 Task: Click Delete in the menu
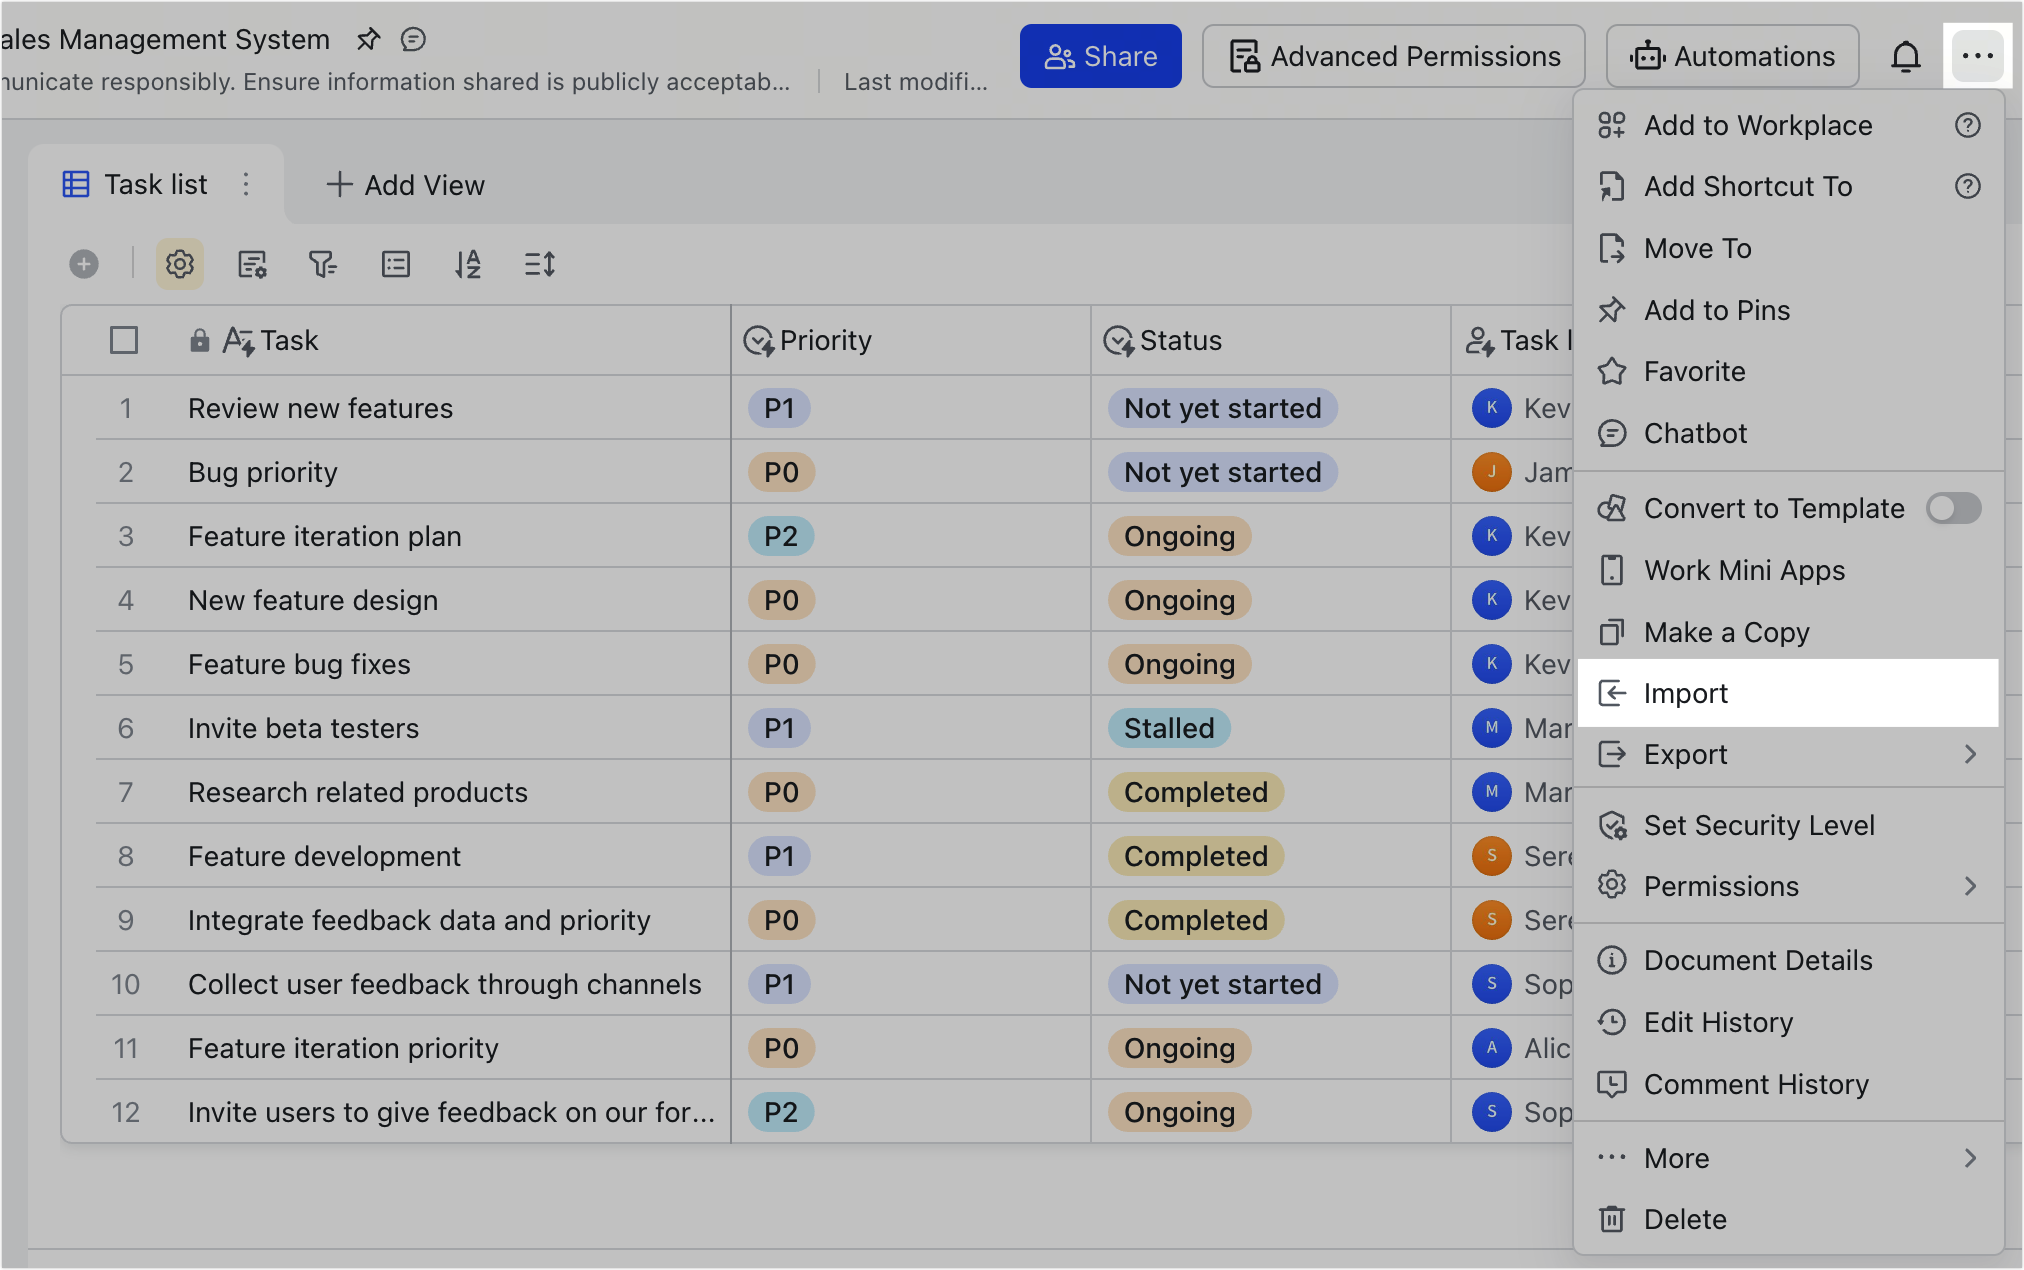coord(1788,1219)
